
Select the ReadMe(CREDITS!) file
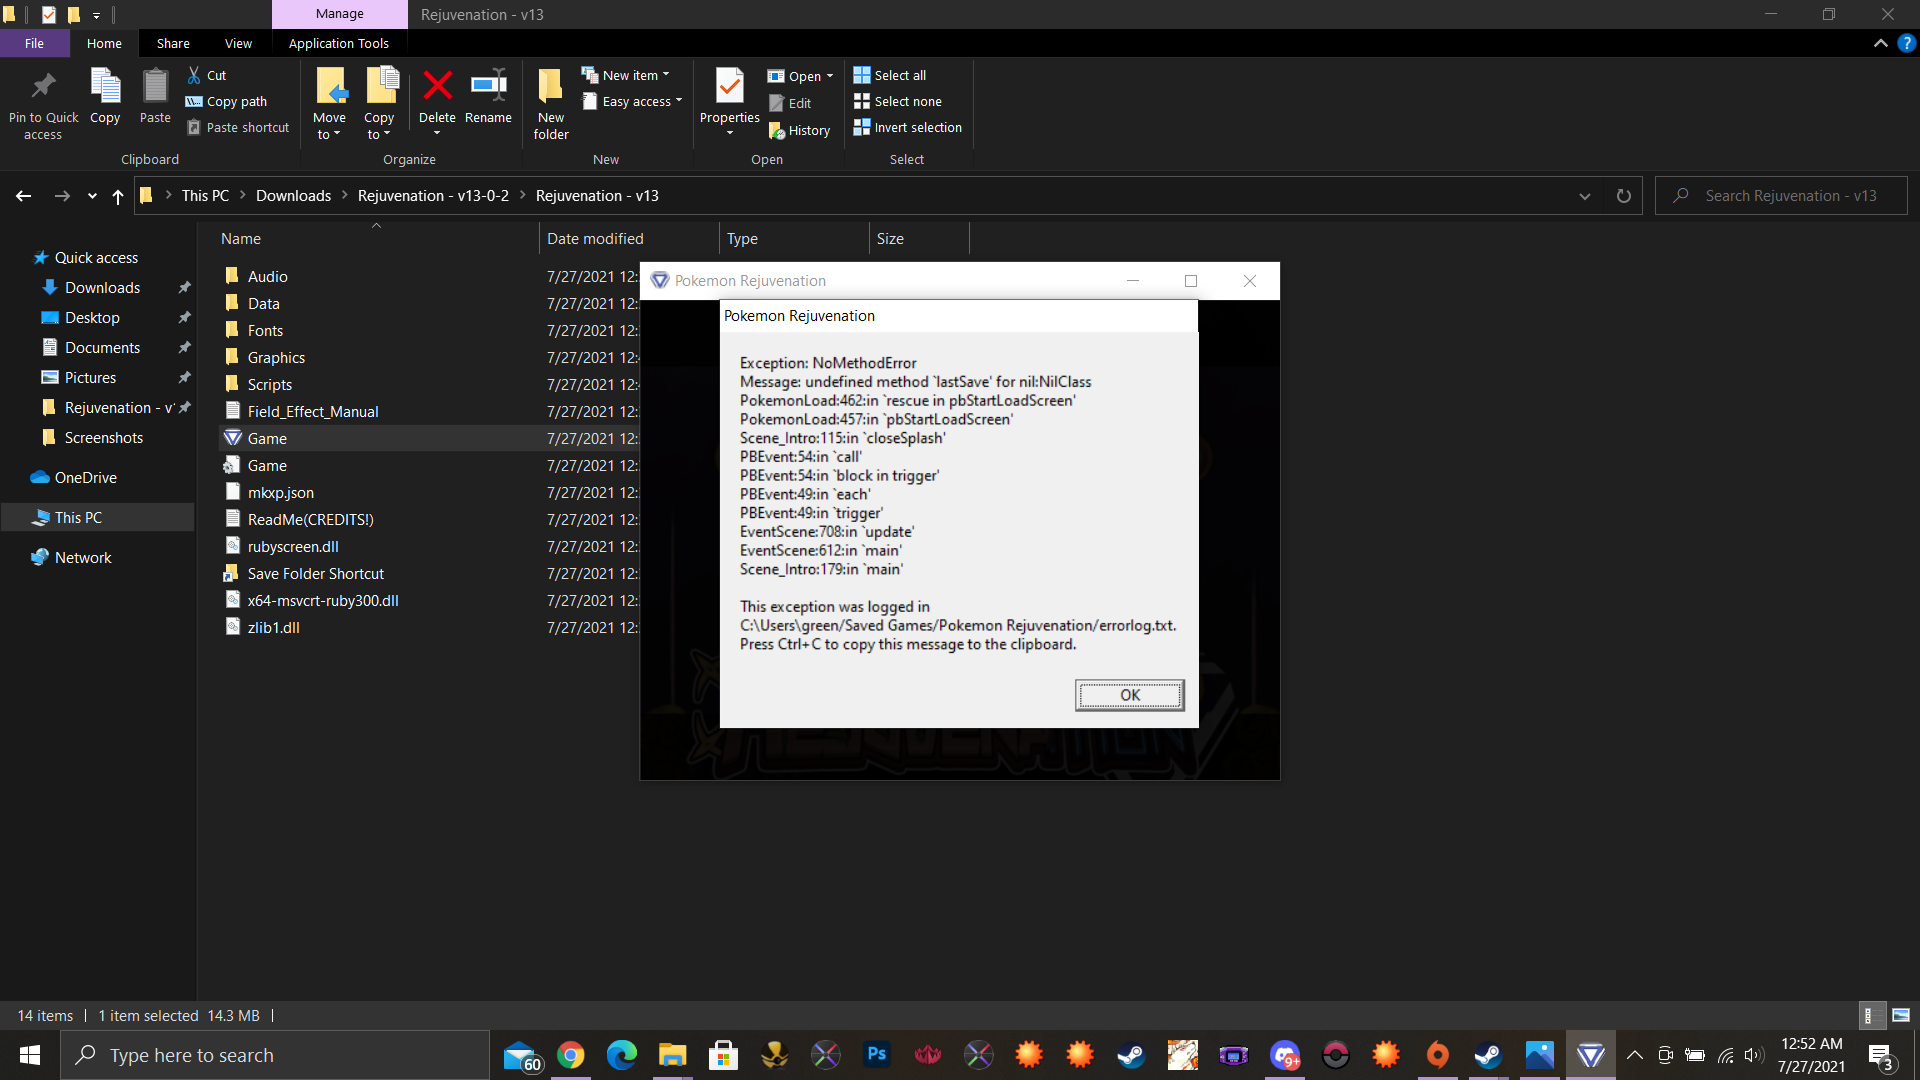coord(310,519)
